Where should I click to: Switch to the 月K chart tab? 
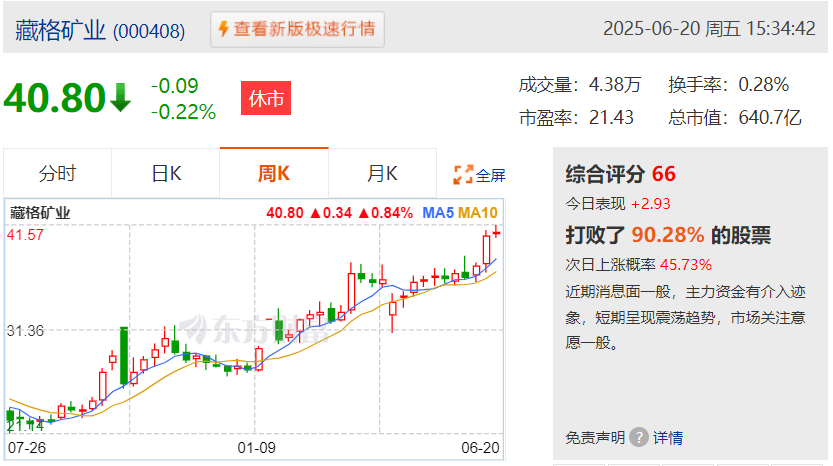382,173
